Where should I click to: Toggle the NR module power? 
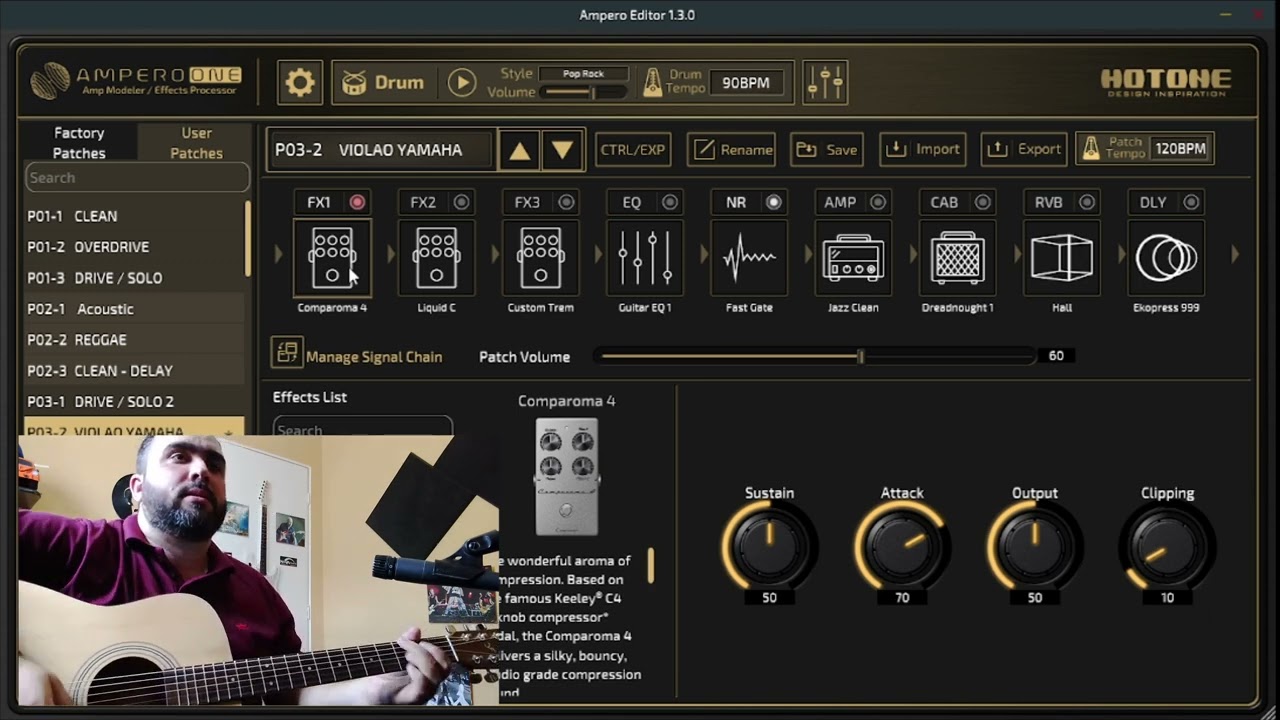tap(774, 202)
